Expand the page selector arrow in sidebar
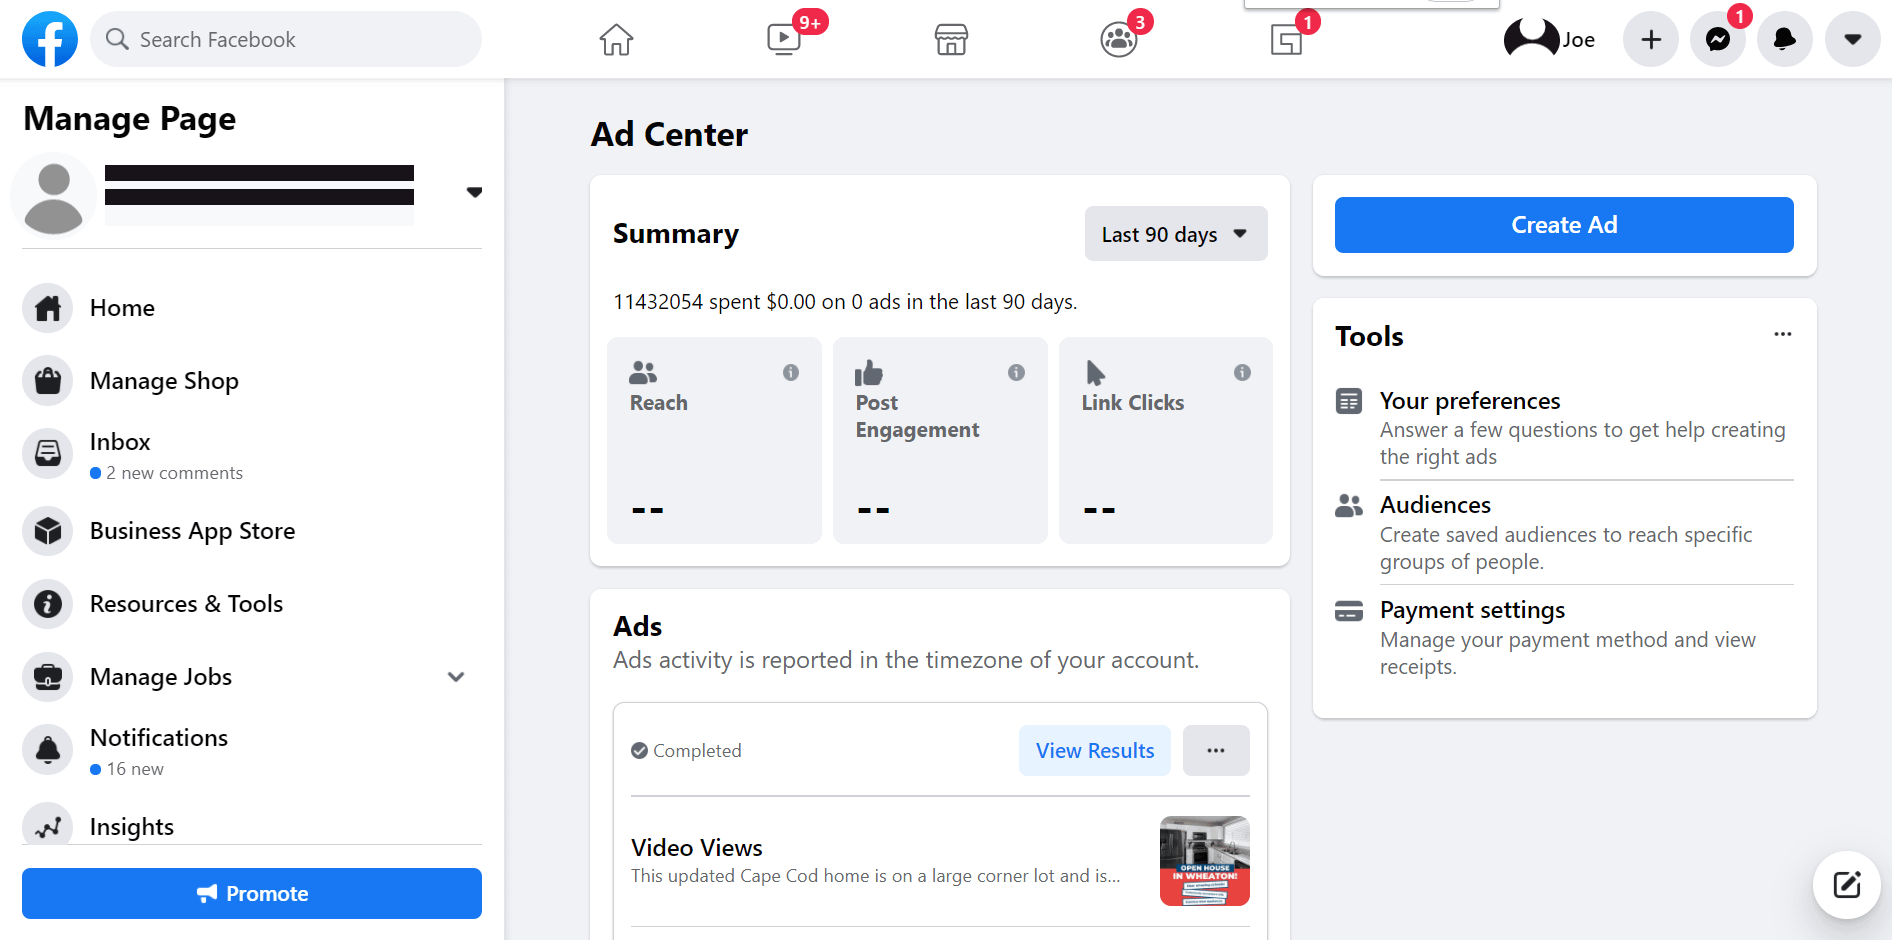 tap(475, 192)
